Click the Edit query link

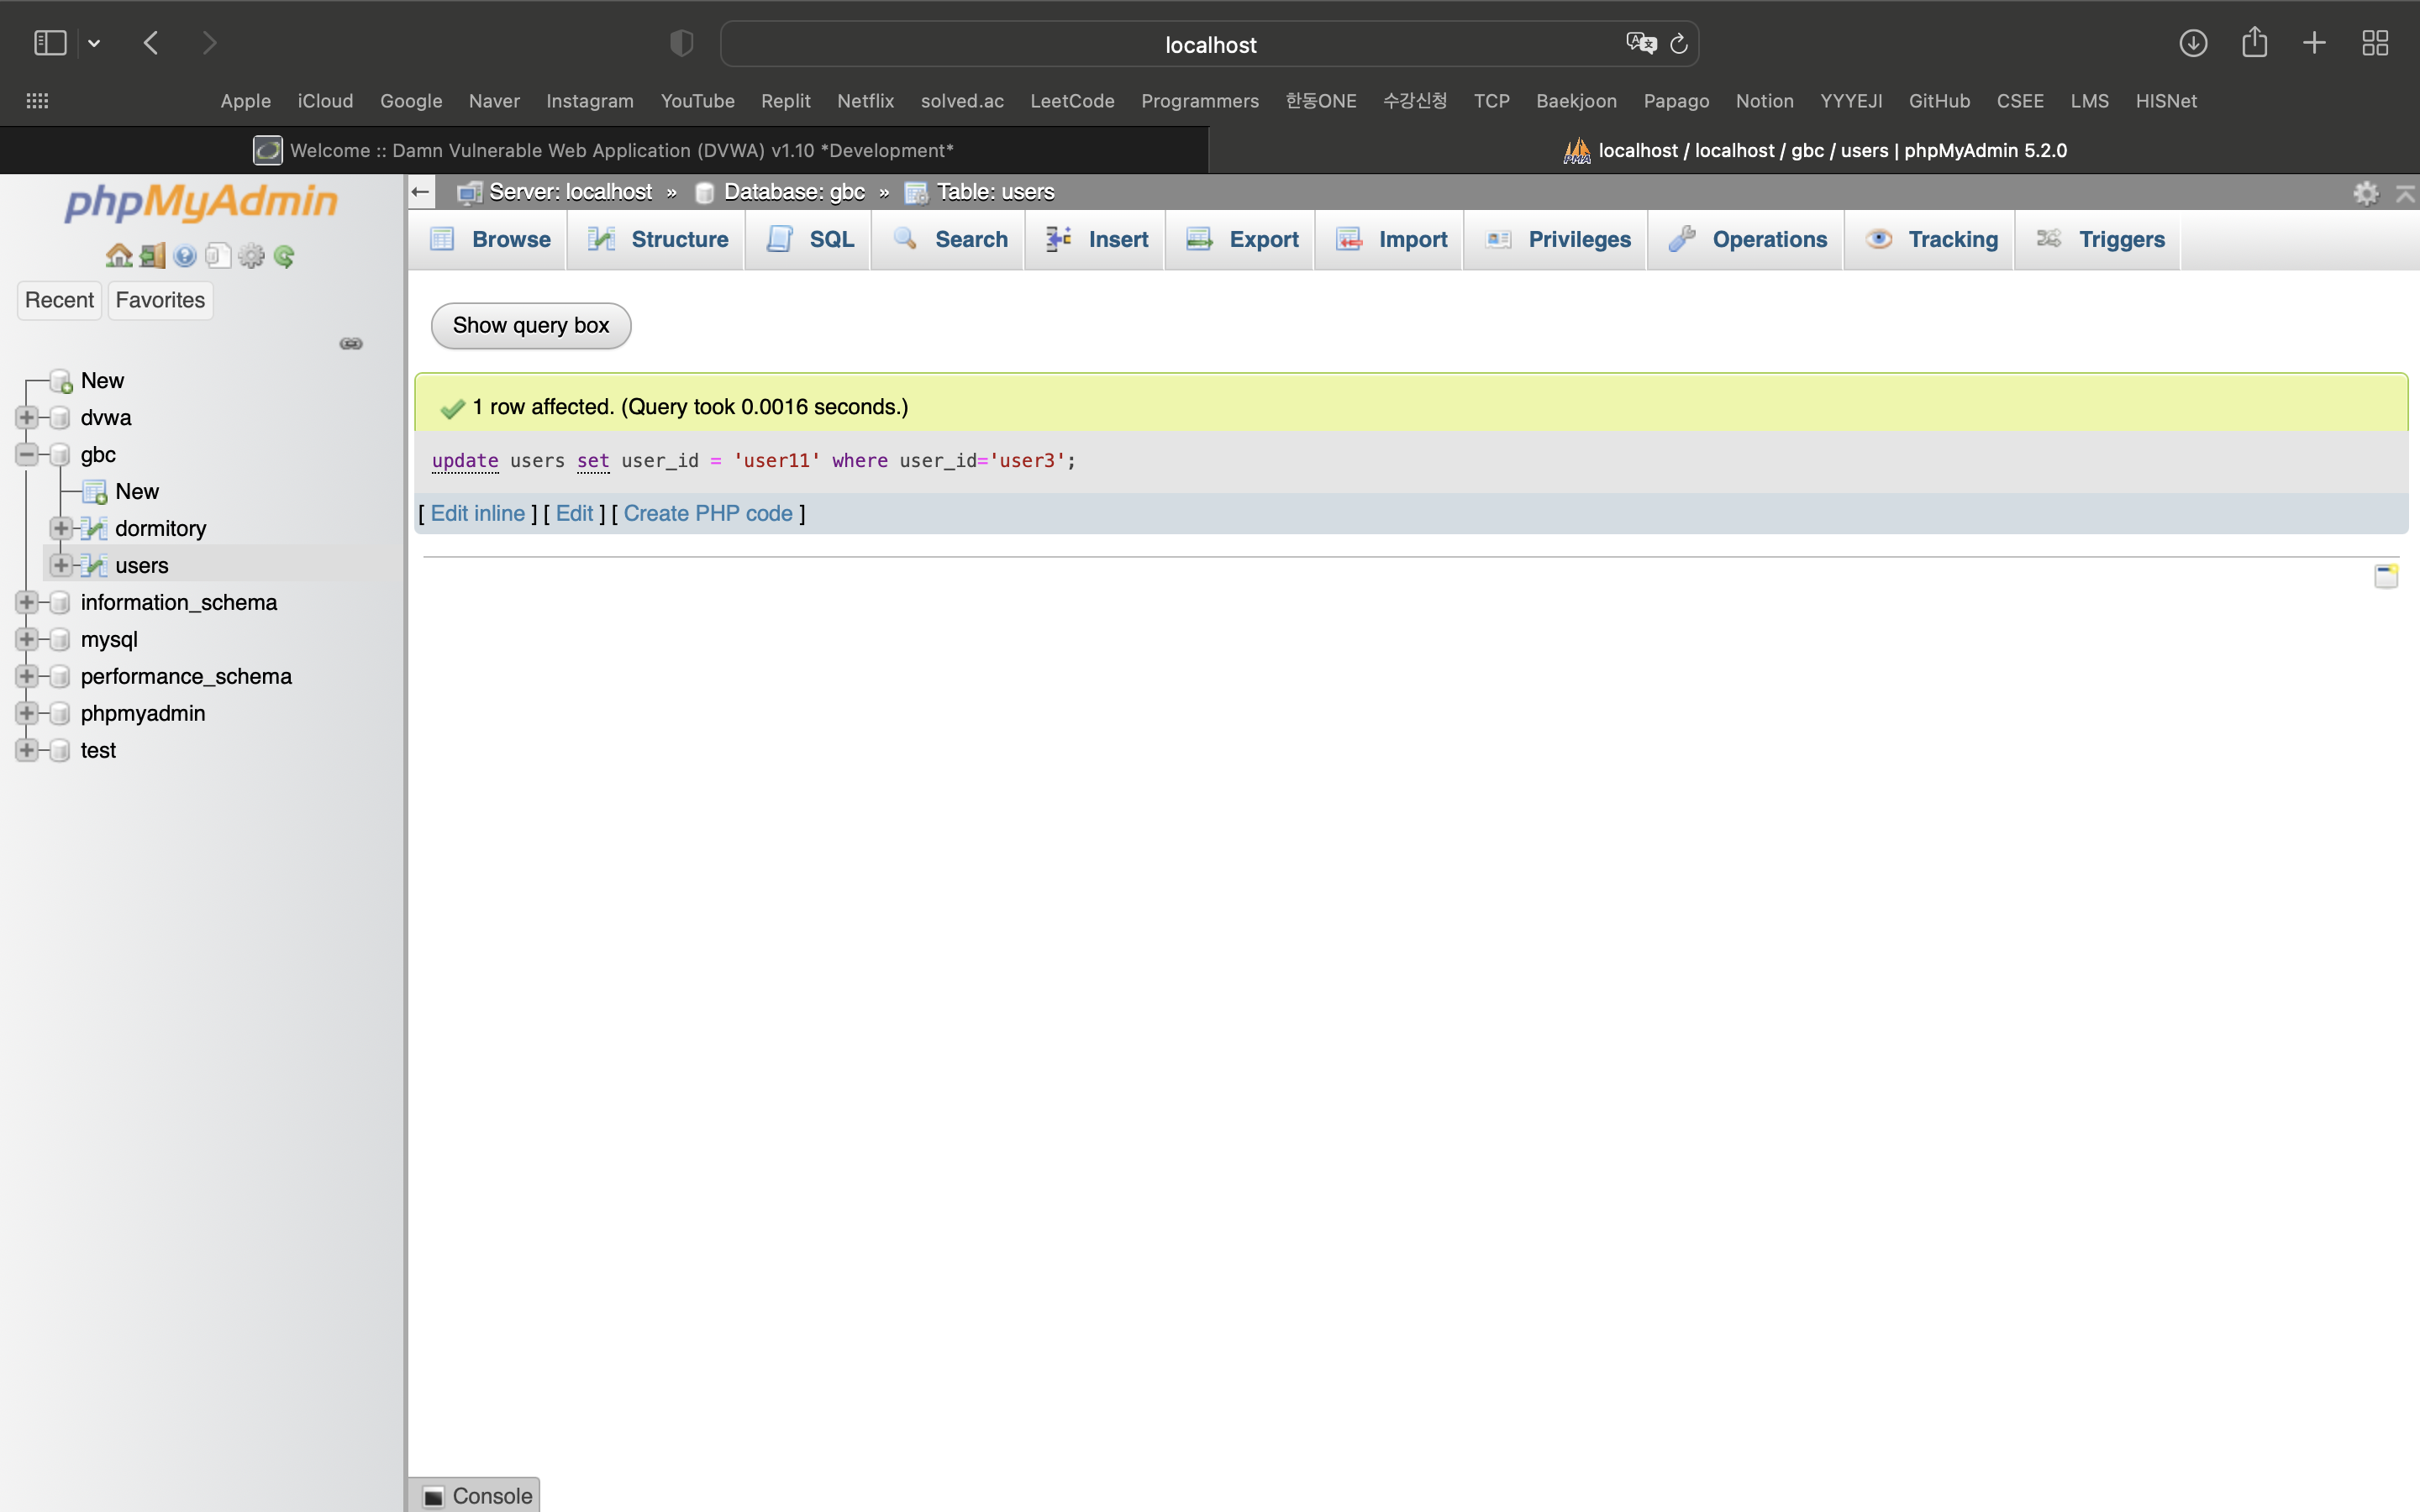click(574, 513)
